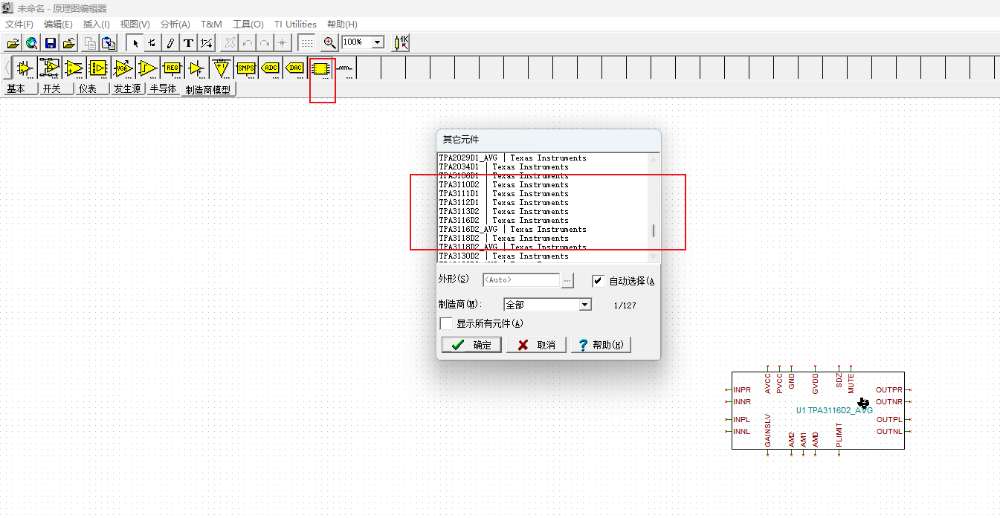Select TPA3113D2 in the component list
Image resolution: width=1000 pixels, height=518 pixels.
click(503, 211)
